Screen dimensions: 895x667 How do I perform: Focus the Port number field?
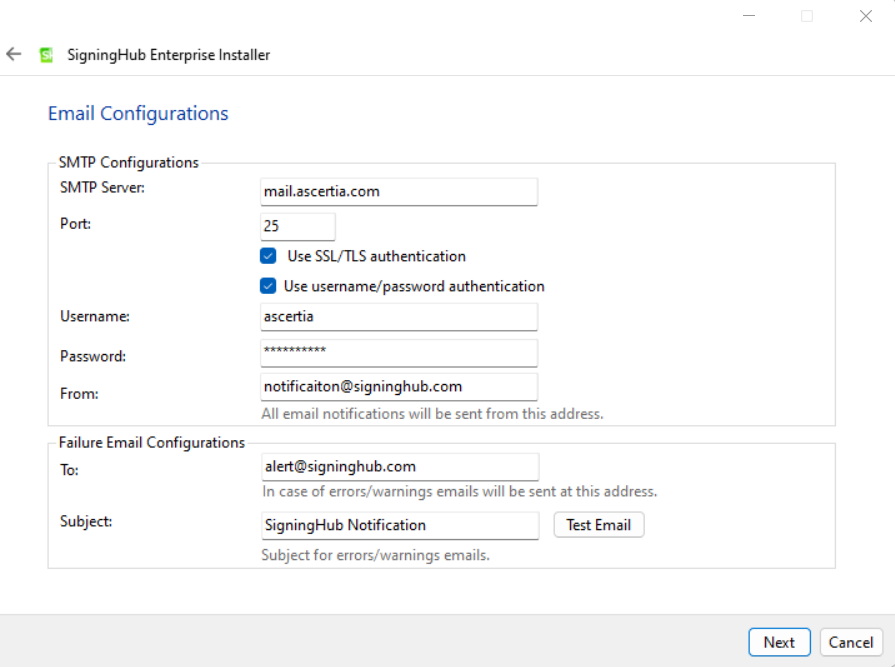(x=297, y=227)
